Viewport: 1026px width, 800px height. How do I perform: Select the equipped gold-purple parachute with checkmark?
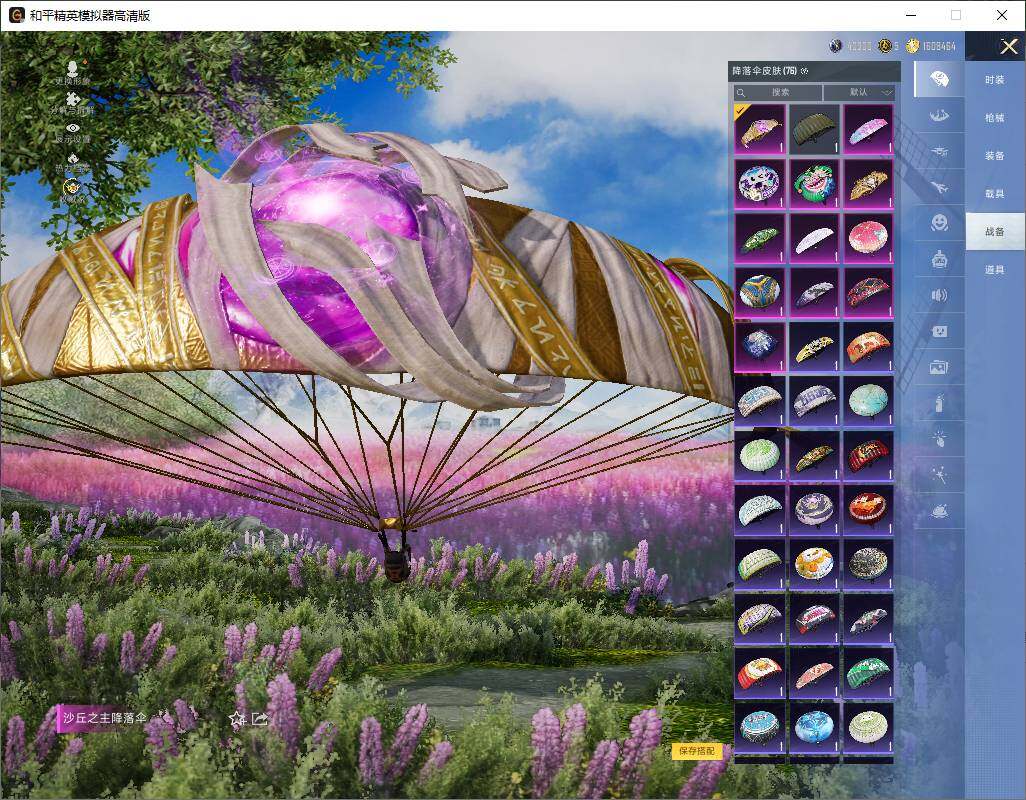(759, 130)
